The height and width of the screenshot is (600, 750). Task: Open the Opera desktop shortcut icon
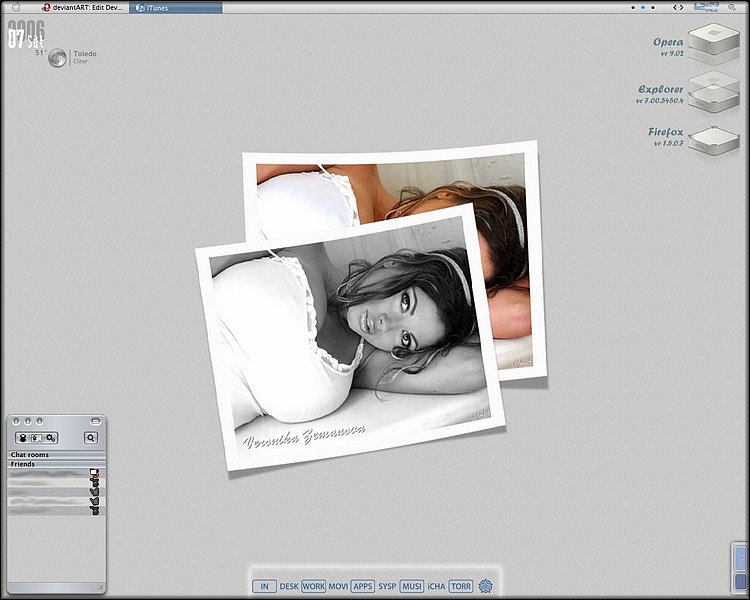(x=713, y=43)
